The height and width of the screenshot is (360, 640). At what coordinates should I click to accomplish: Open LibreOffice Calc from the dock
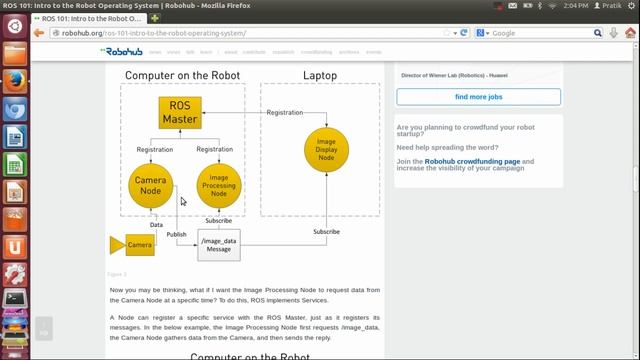(15, 164)
